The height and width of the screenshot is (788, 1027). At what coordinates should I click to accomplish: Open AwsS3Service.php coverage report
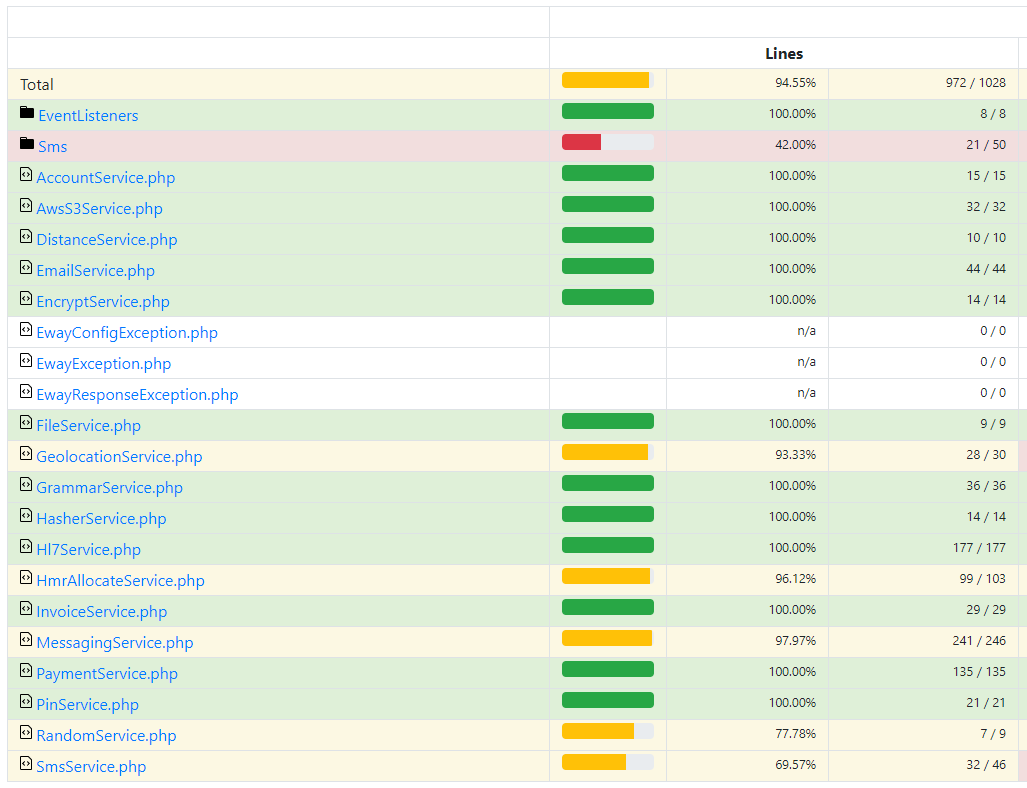tap(100, 208)
